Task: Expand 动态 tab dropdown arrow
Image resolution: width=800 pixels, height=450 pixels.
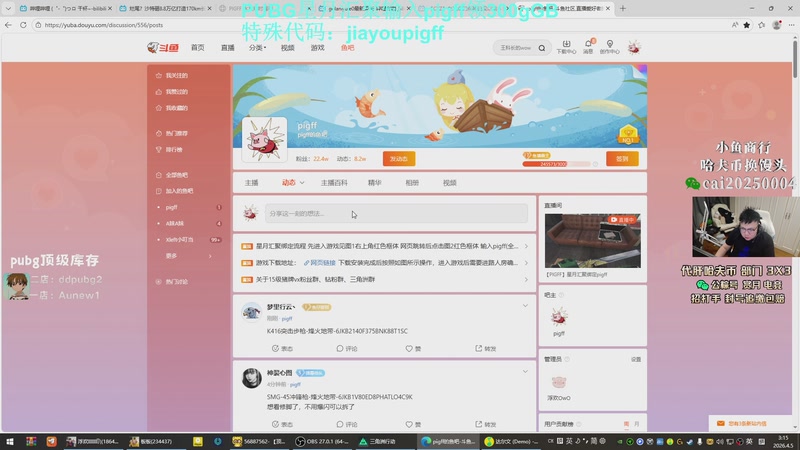Action: pos(302,183)
